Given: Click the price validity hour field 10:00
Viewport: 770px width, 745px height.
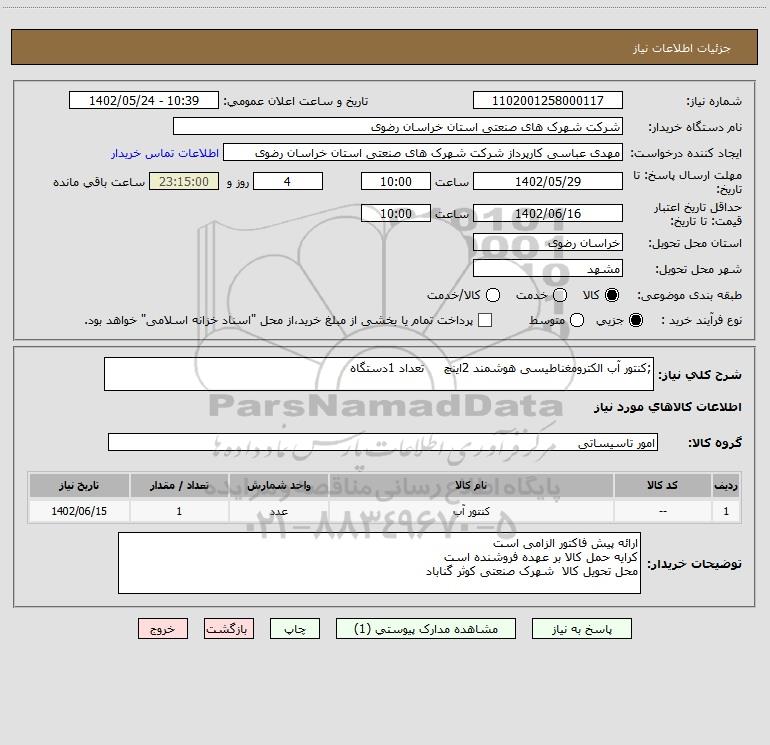Looking at the screenshot, I should coord(396,213).
